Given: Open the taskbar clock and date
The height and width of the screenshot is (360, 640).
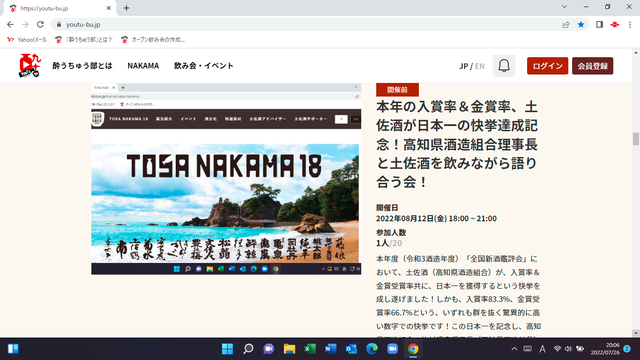Looking at the screenshot, I should pyautogui.click(x=605, y=349).
